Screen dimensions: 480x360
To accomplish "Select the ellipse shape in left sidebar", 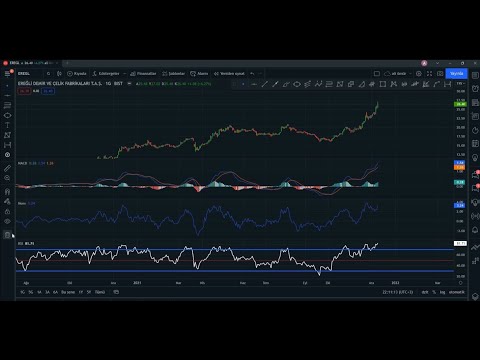I will click(7, 115).
